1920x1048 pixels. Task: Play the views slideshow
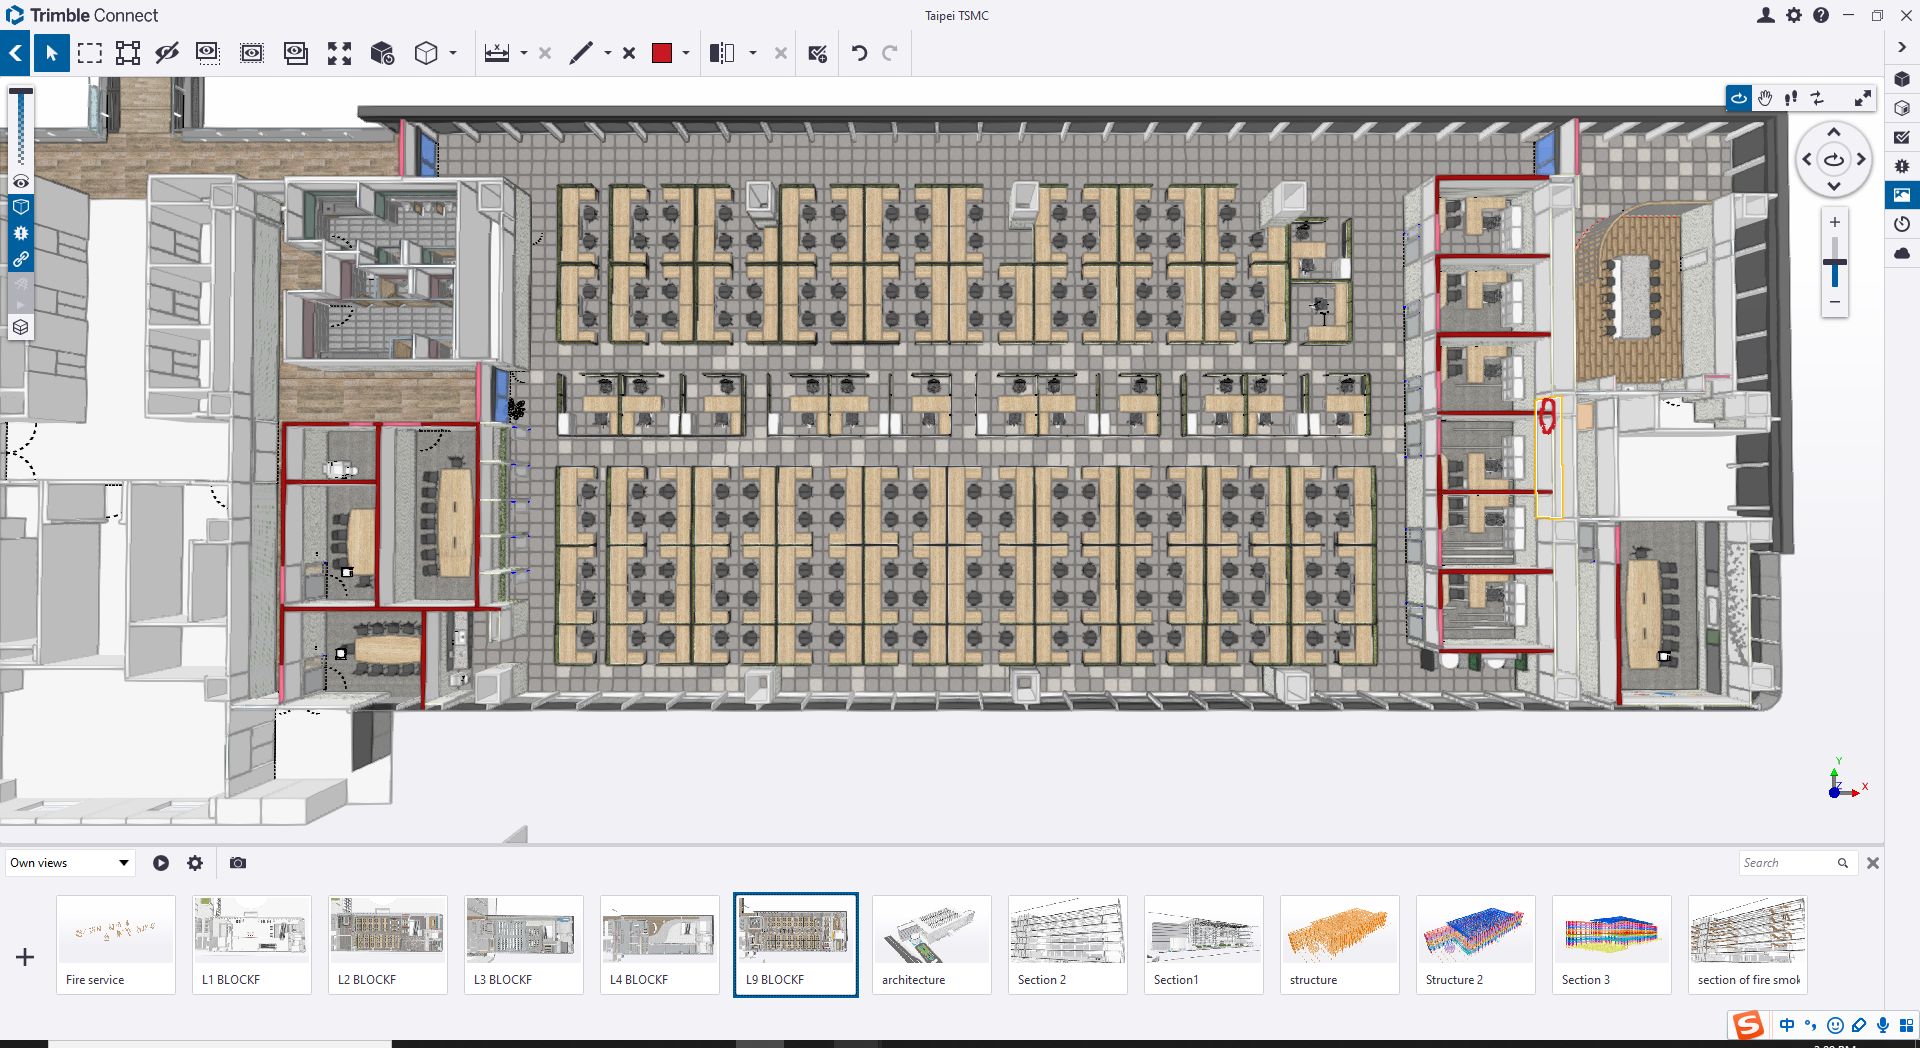coord(161,863)
